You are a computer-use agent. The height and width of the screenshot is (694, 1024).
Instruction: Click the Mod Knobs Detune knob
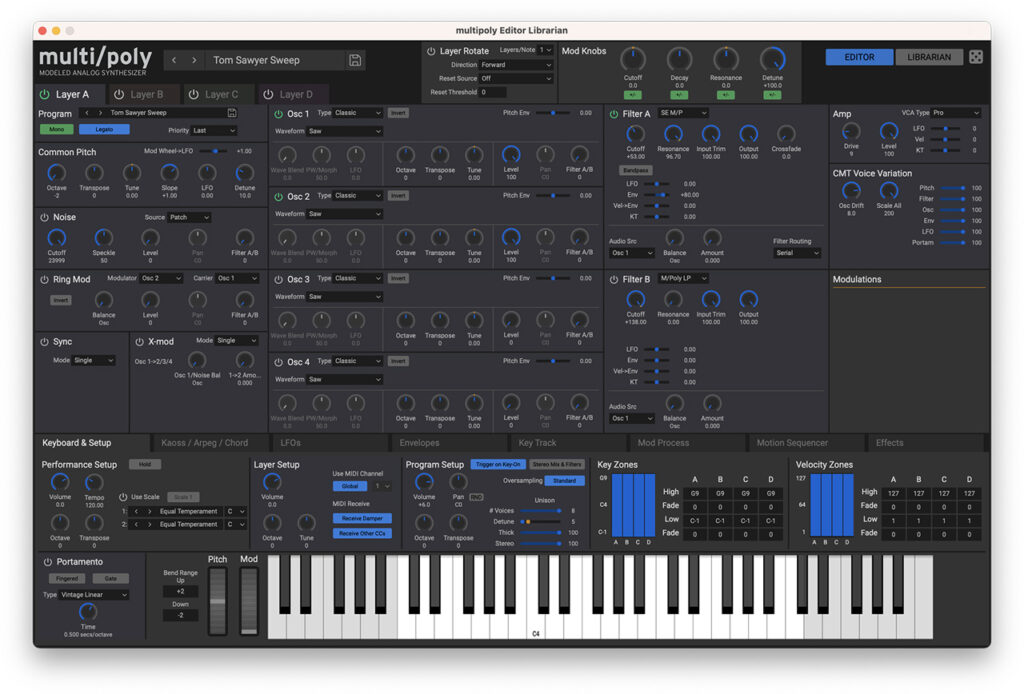(x=772, y=60)
